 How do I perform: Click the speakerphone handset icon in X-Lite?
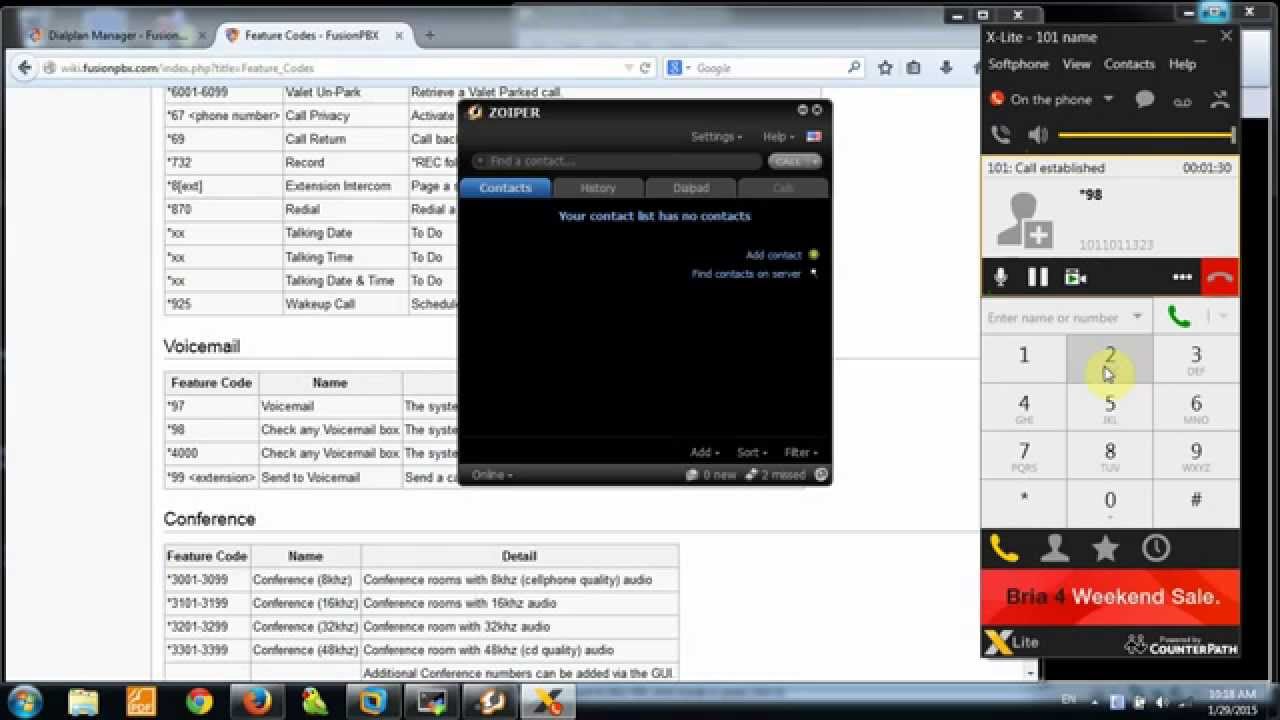click(x=1000, y=135)
